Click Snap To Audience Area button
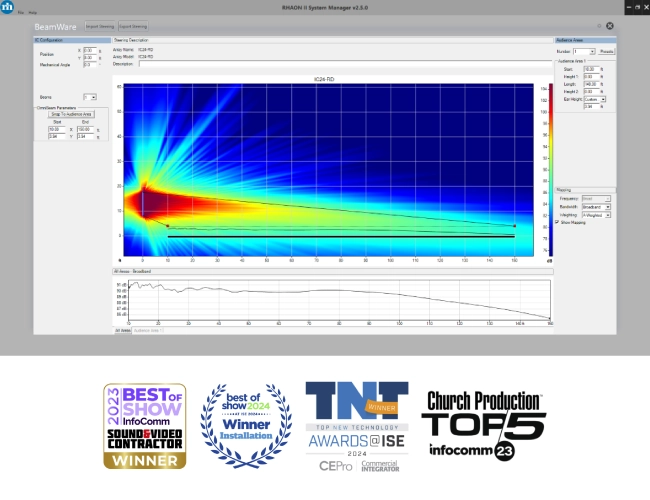The height and width of the screenshot is (500, 650). click(x=70, y=114)
